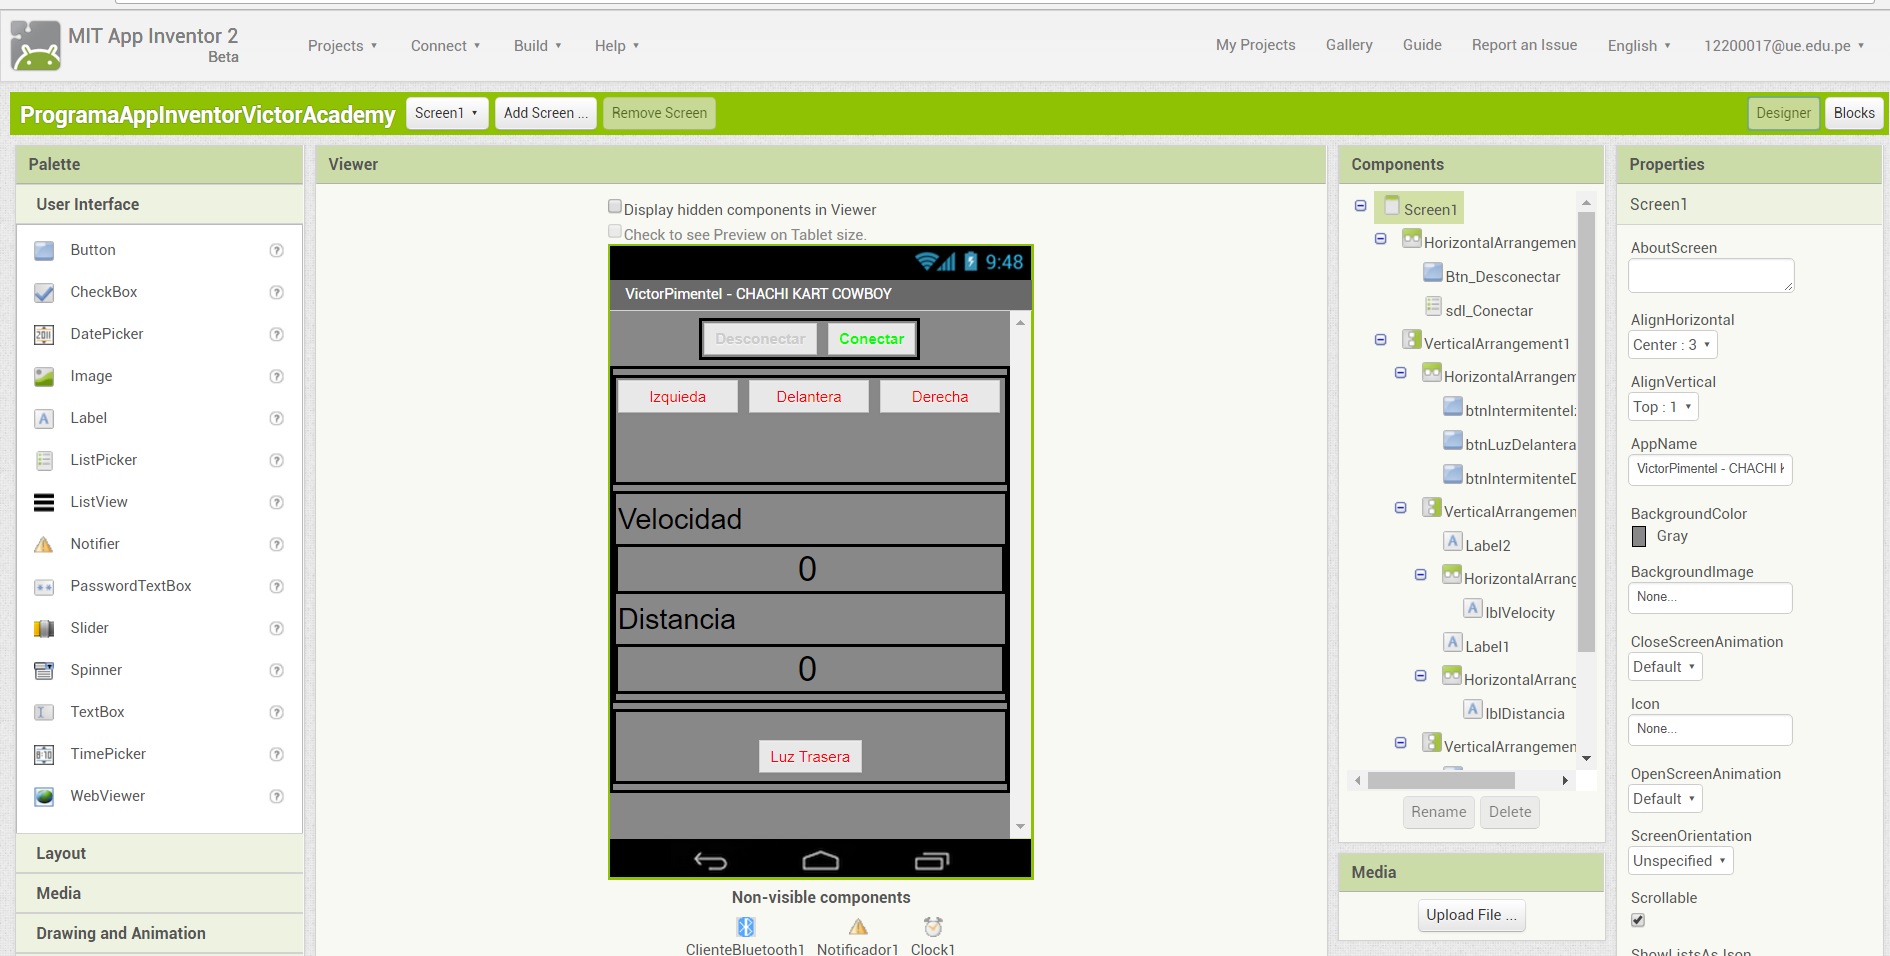The width and height of the screenshot is (1890, 956).
Task: Open the Screen1 screen selector dropdown
Action: click(x=446, y=113)
